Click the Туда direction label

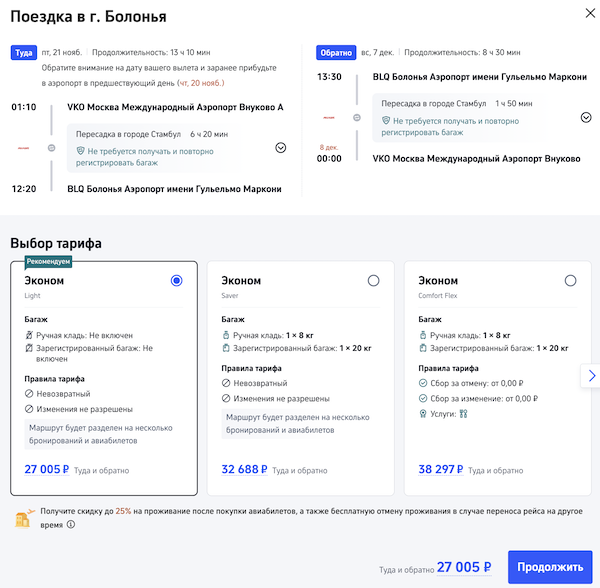pos(23,52)
